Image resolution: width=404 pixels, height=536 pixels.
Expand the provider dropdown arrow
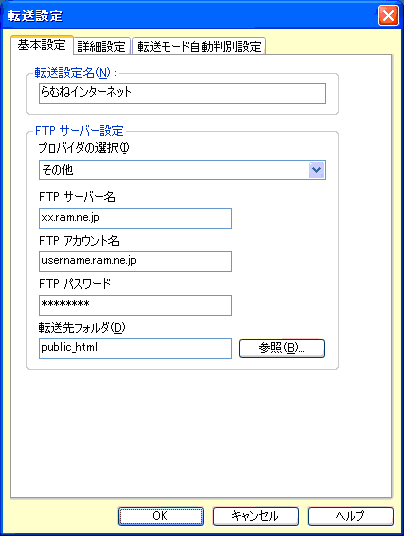pyautogui.click(x=316, y=170)
